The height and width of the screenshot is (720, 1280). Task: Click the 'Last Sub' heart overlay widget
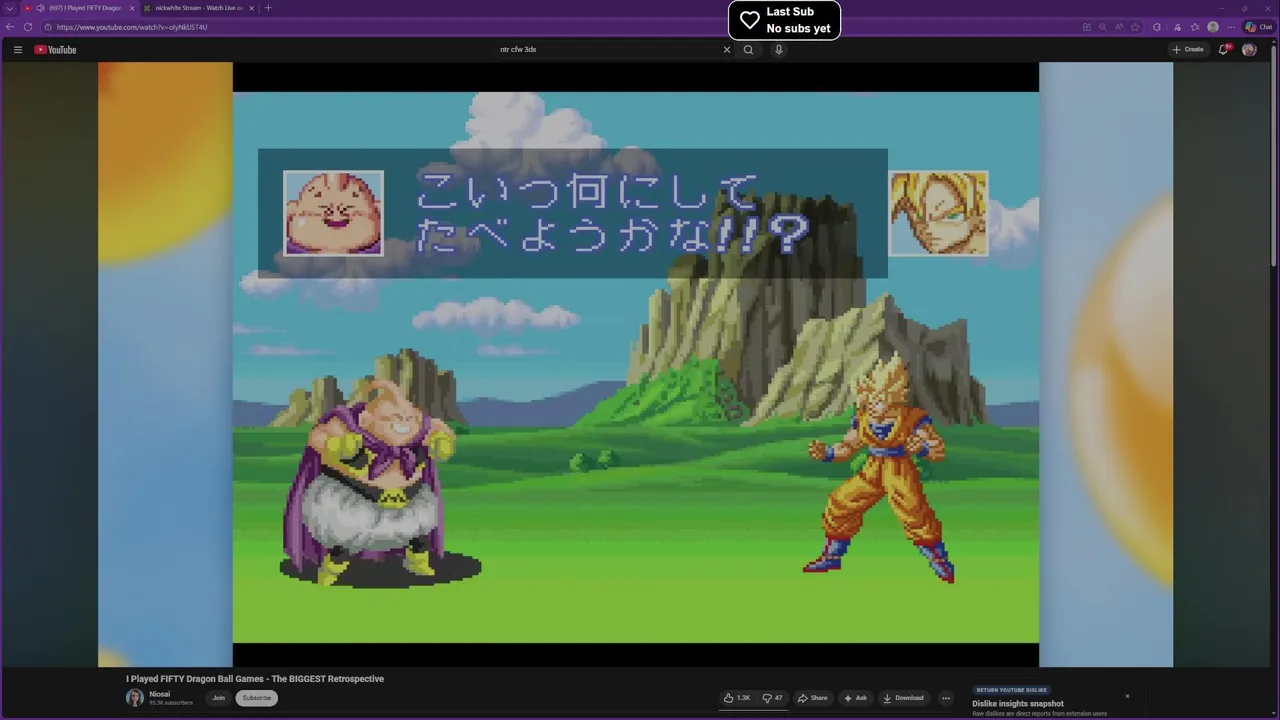click(784, 20)
